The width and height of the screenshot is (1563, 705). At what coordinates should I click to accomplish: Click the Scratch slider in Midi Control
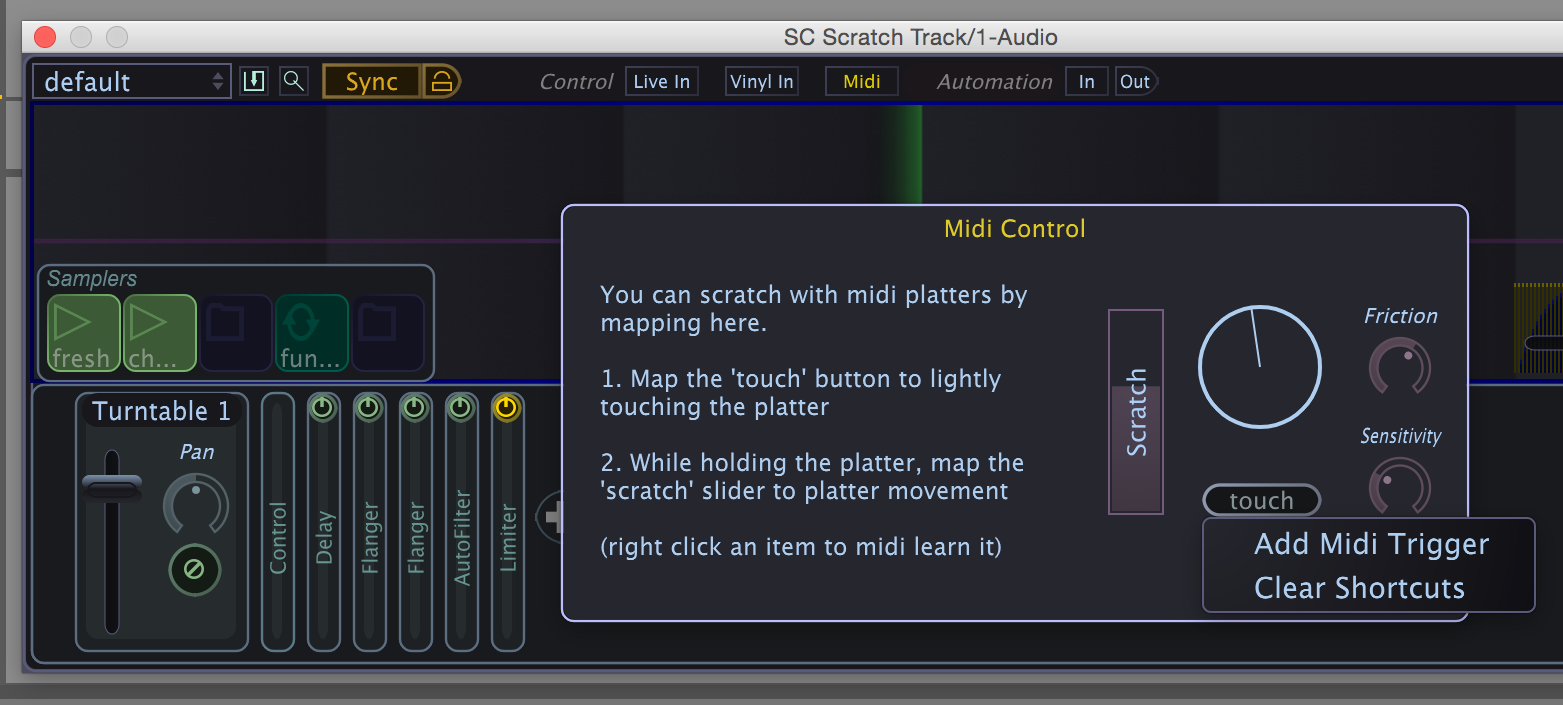[1136, 412]
